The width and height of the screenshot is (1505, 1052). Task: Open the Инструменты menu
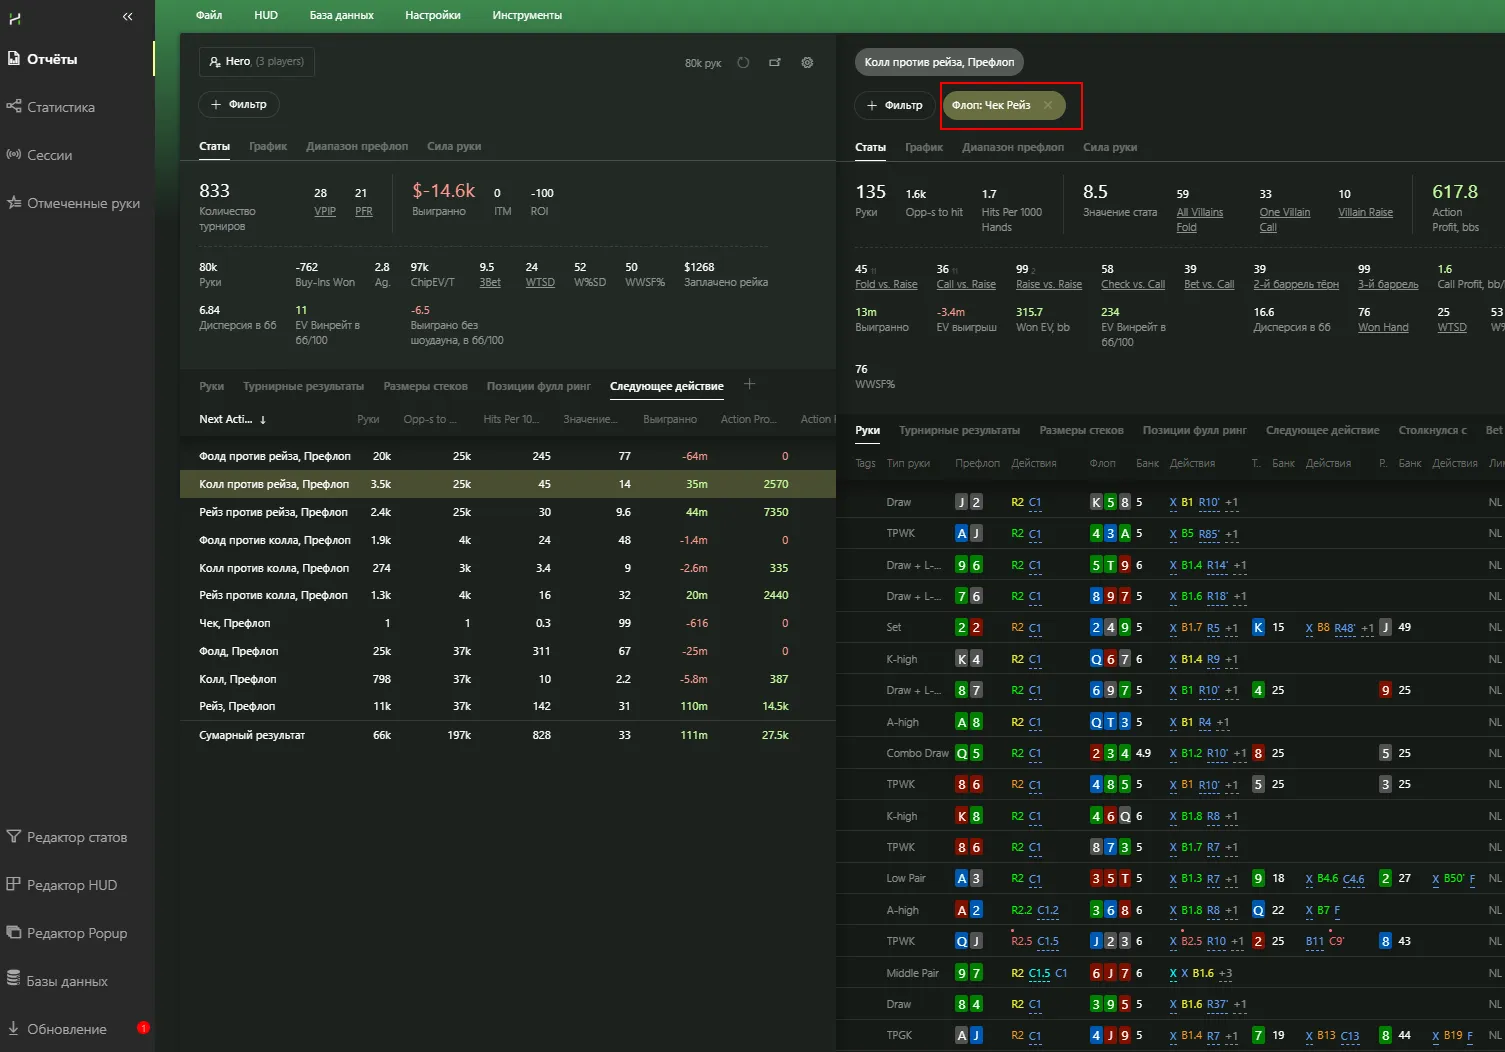coord(526,15)
